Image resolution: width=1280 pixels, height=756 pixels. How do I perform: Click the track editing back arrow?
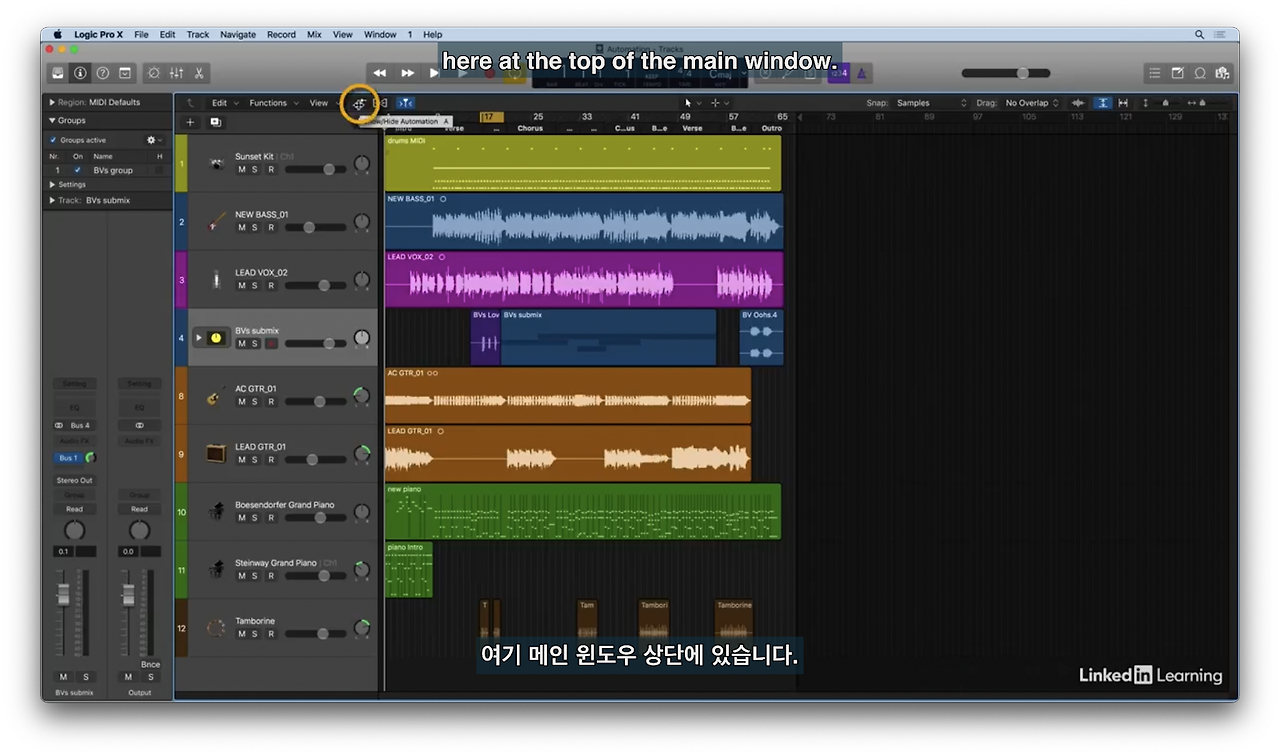[190, 103]
